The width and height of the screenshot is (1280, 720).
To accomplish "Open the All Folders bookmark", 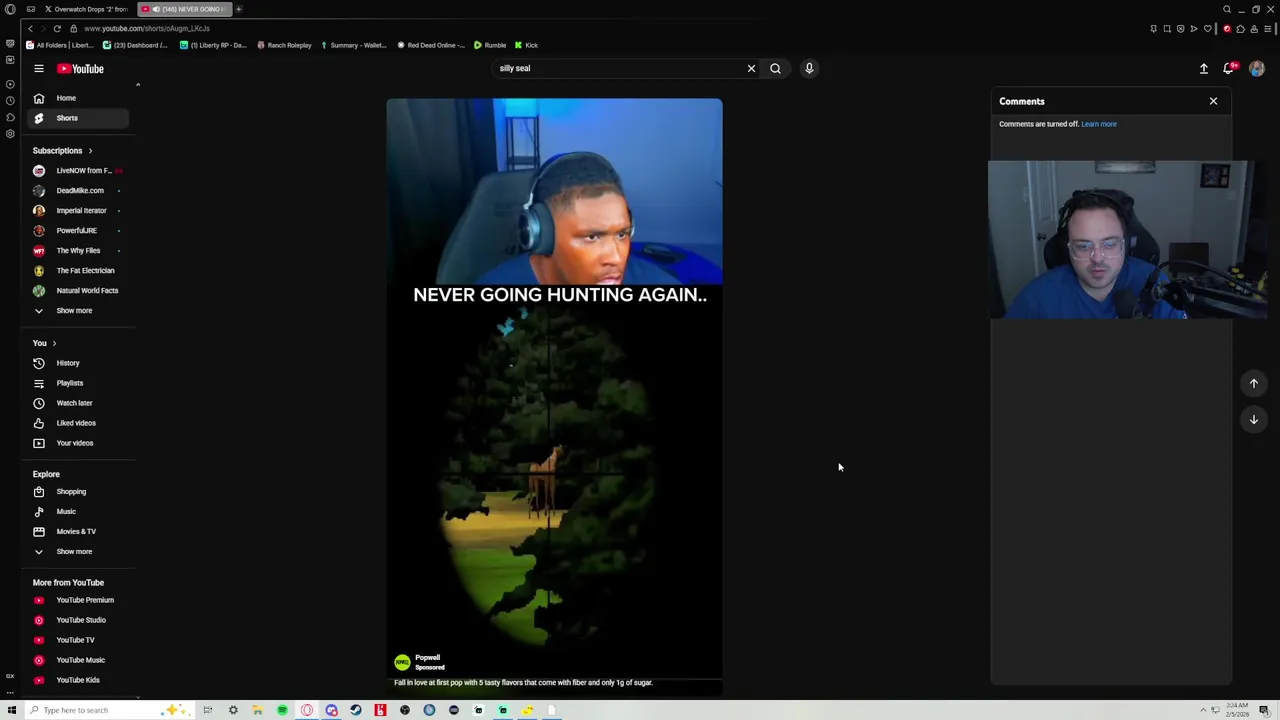I will click(59, 45).
